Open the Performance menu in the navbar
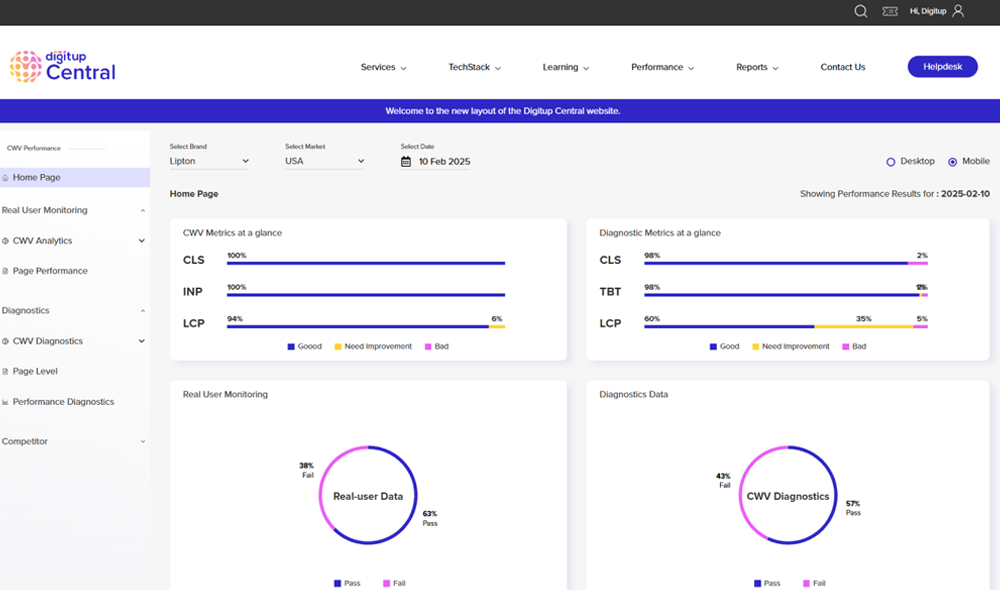The height and width of the screenshot is (590, 1000). [662, 67]
